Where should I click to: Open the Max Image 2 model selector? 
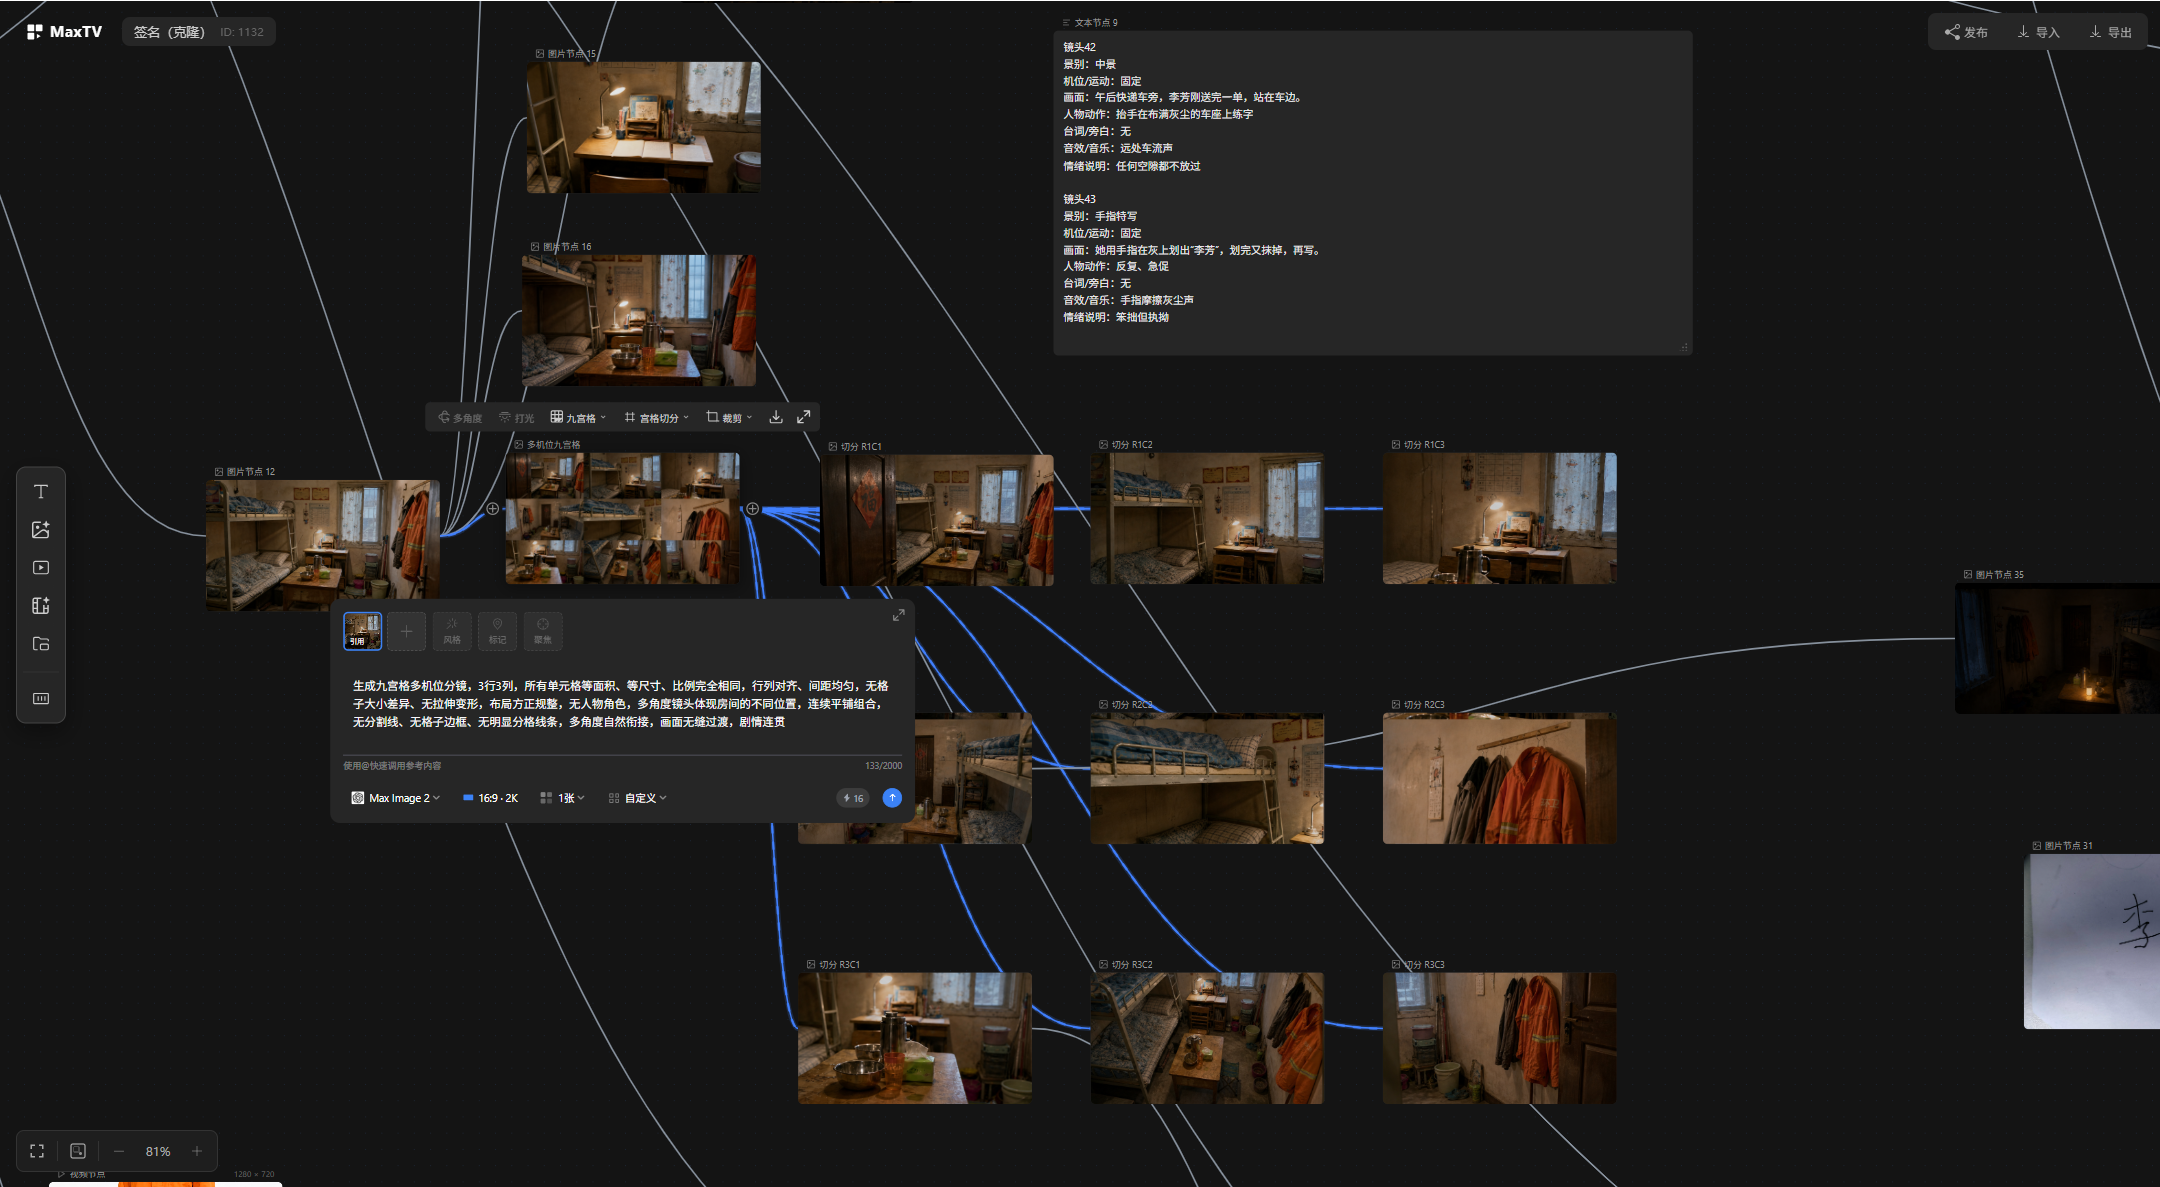coord(396,798)
